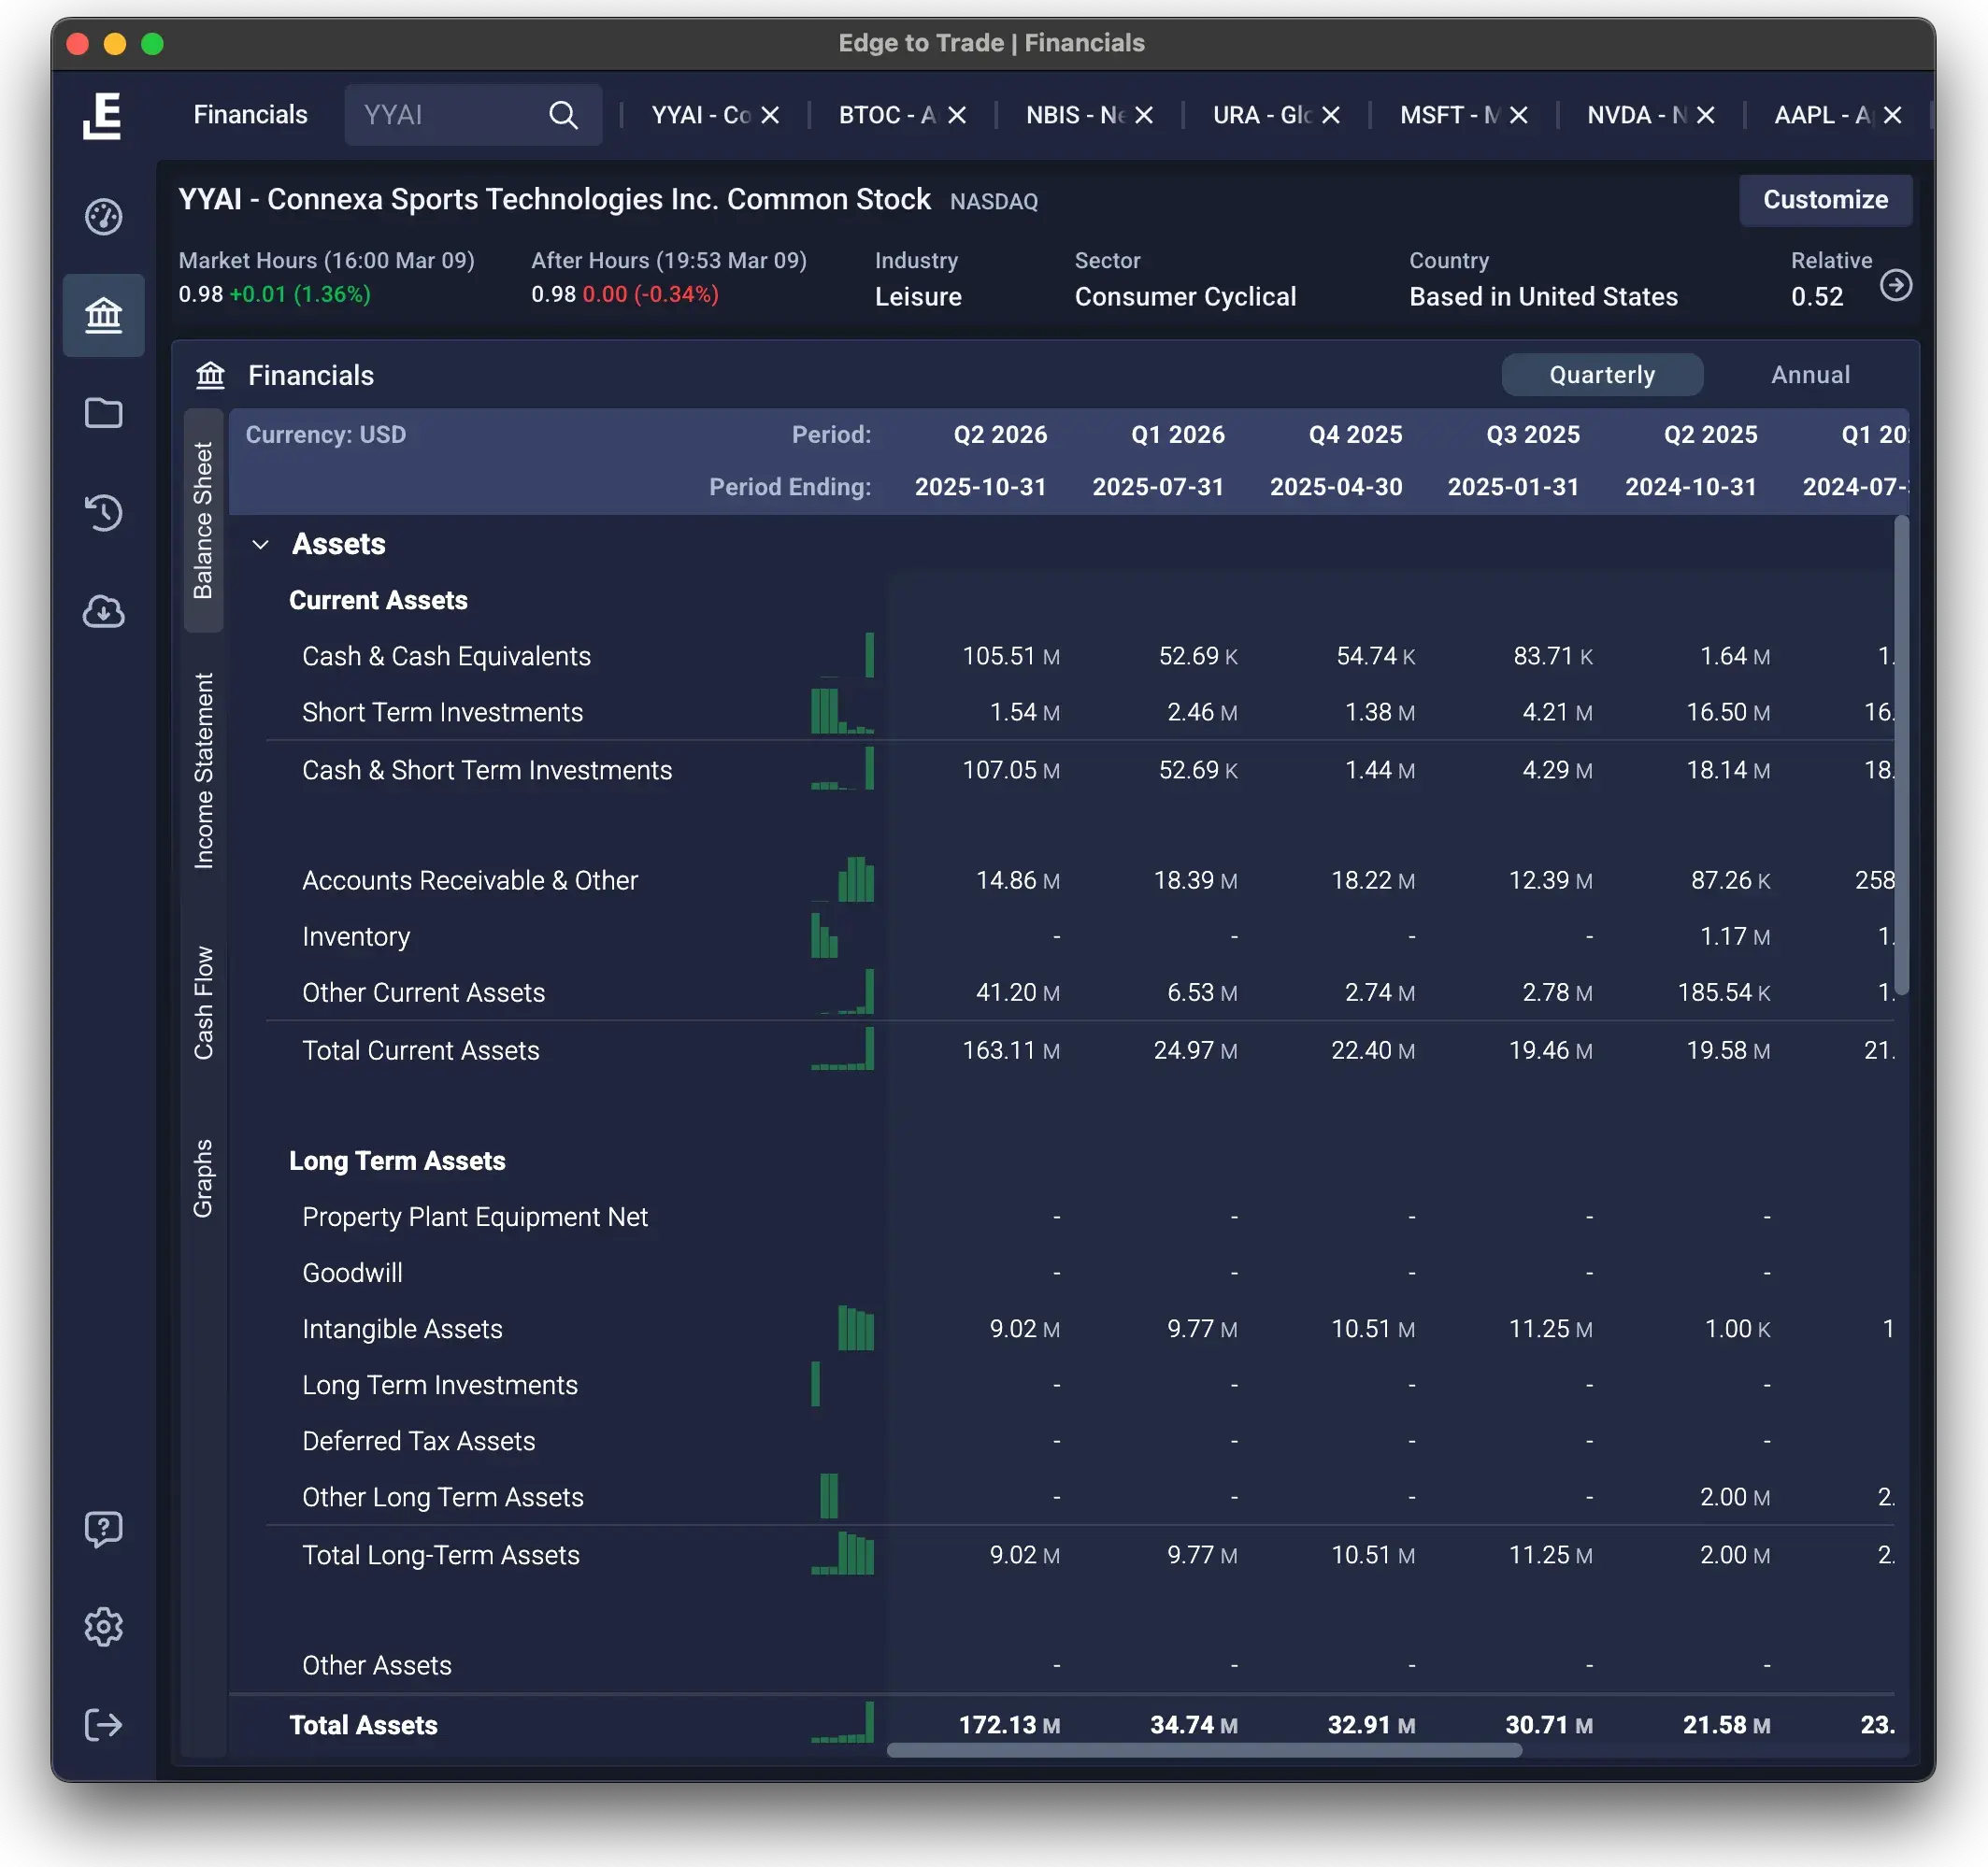Switch financials view to Annual
1988x1867 pixels.
[1810, 374]
